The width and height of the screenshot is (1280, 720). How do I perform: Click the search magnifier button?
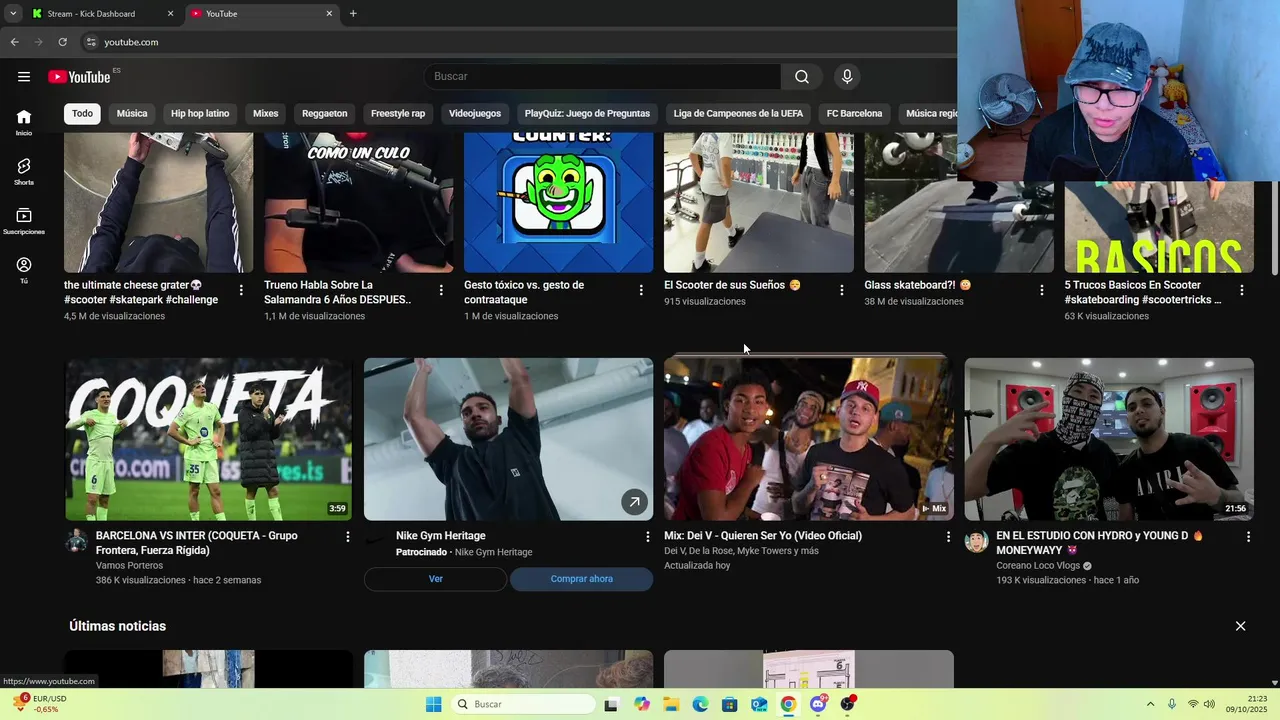802,77
